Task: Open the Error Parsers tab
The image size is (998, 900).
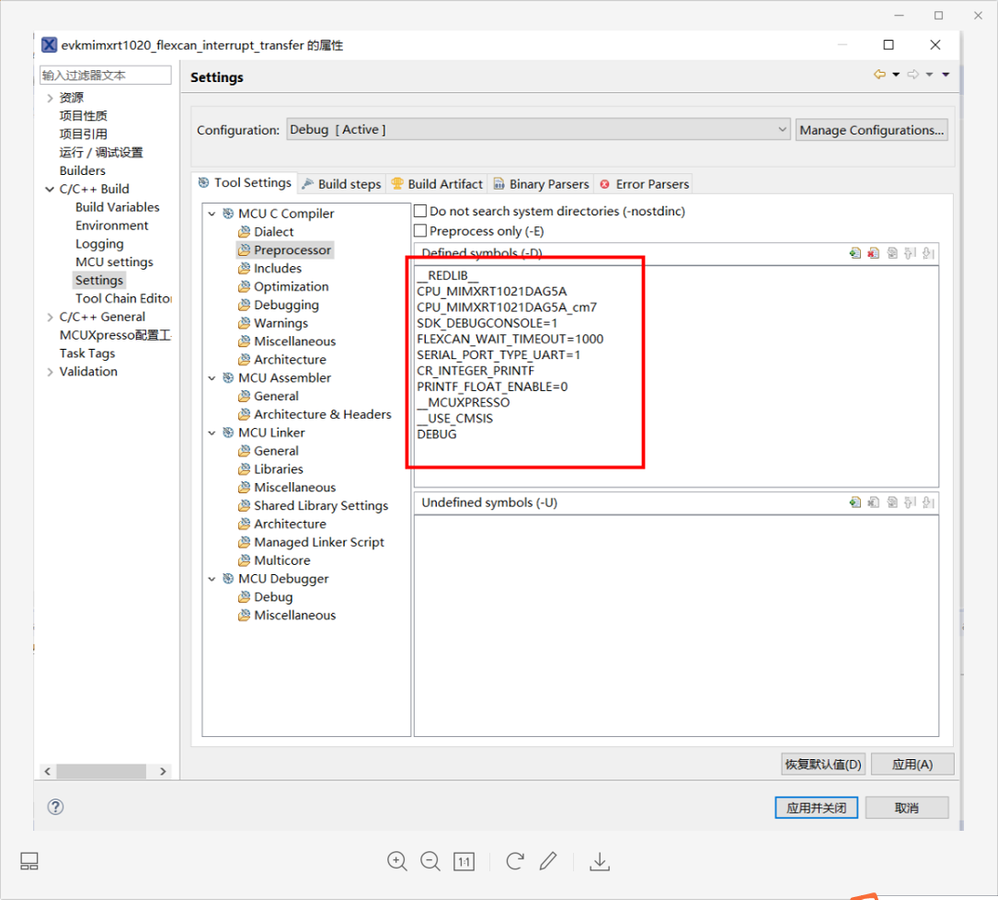Action: (x=644, y=184)
